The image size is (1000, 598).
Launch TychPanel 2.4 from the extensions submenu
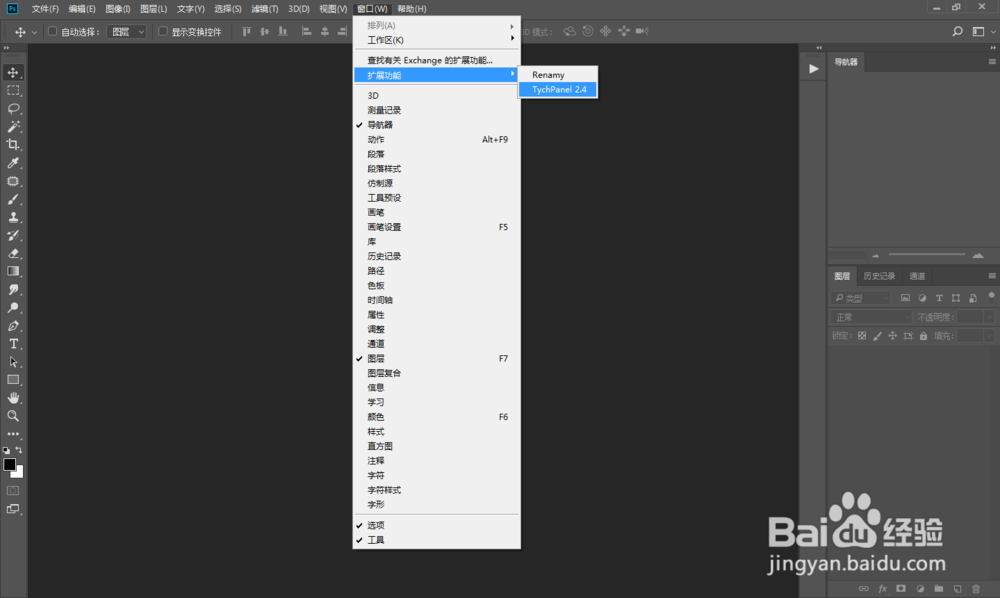coord(557,89)
